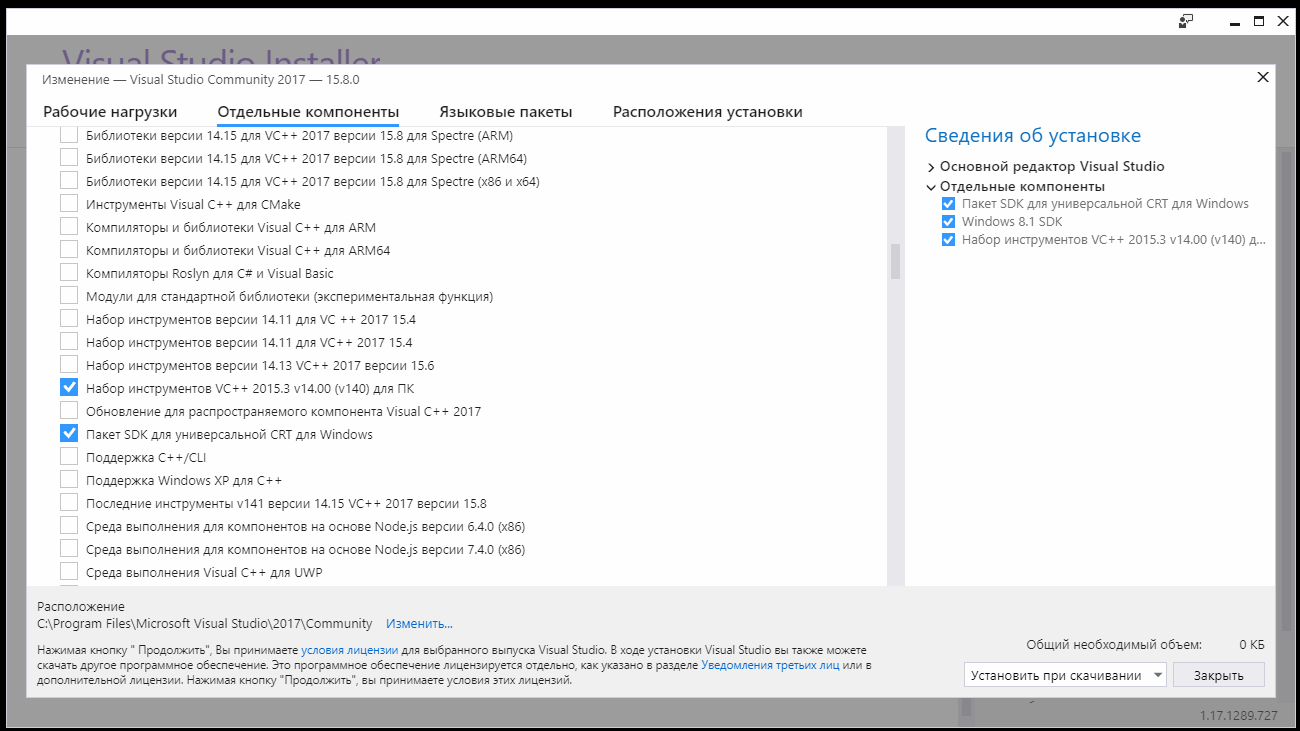Tick Последние инструменты v141 версии 14.15

click(x=69, y=503)
